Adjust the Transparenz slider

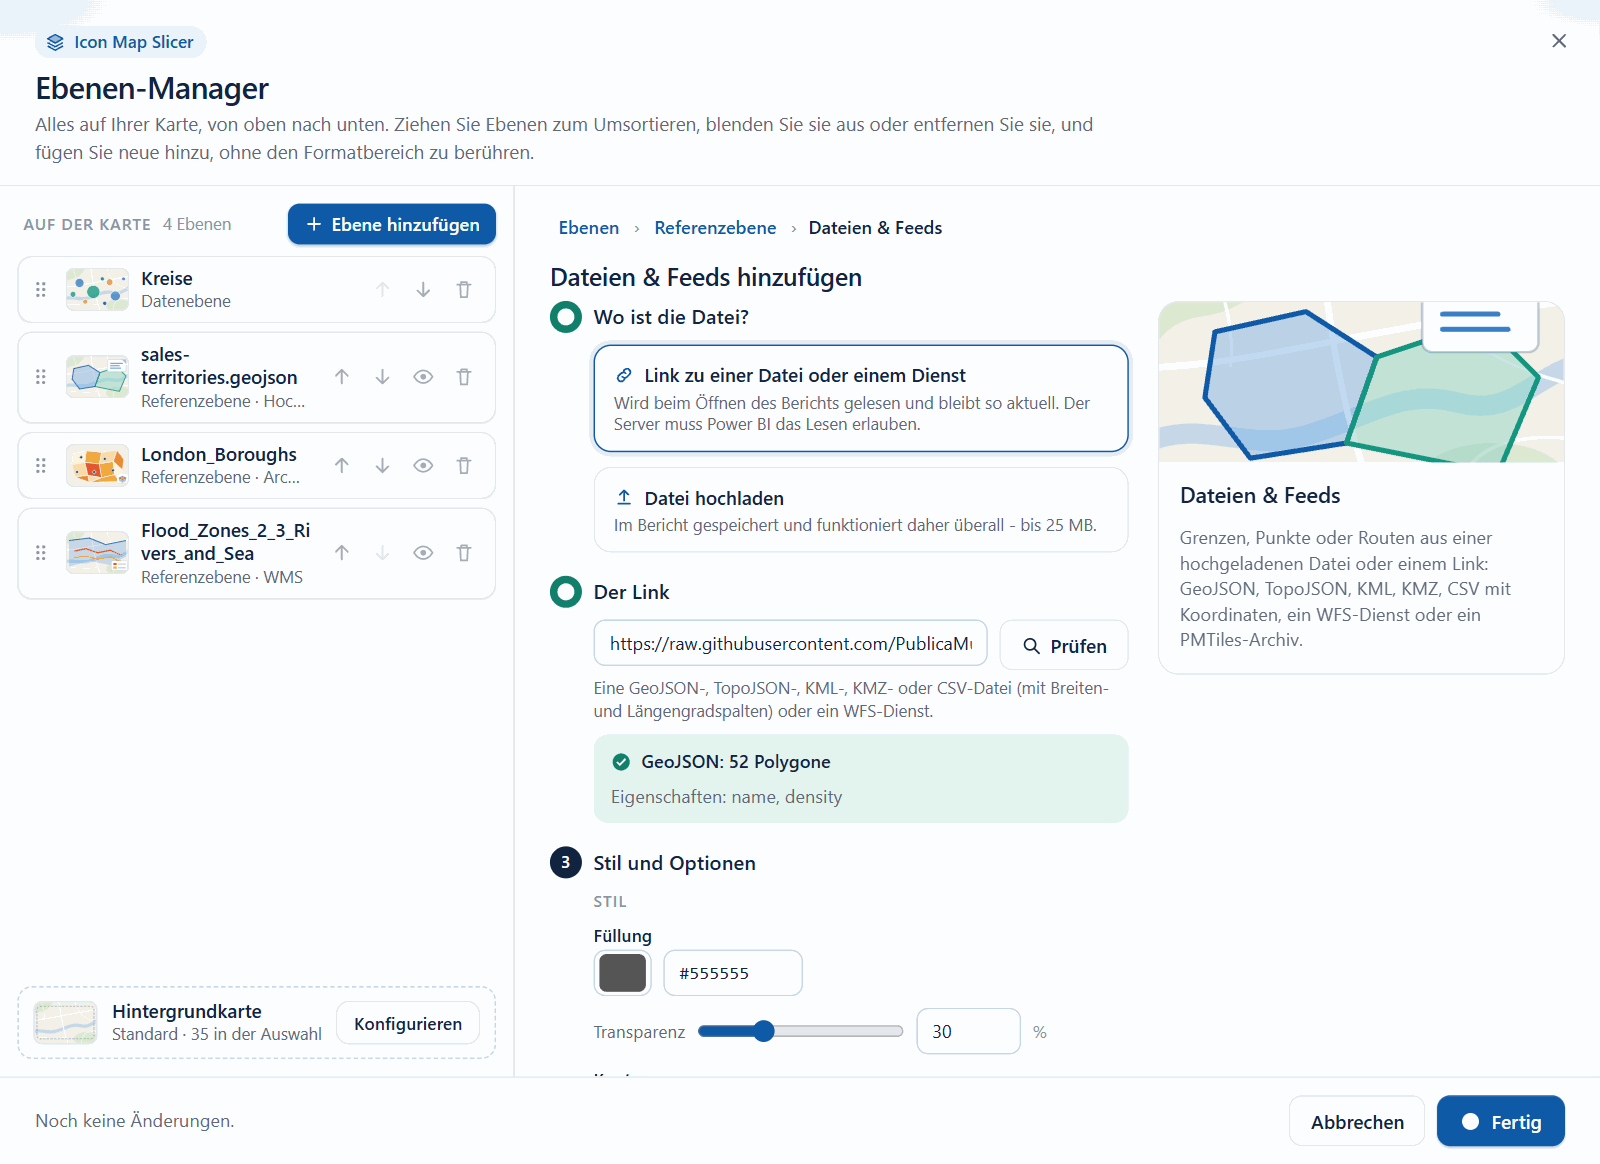800,1032
